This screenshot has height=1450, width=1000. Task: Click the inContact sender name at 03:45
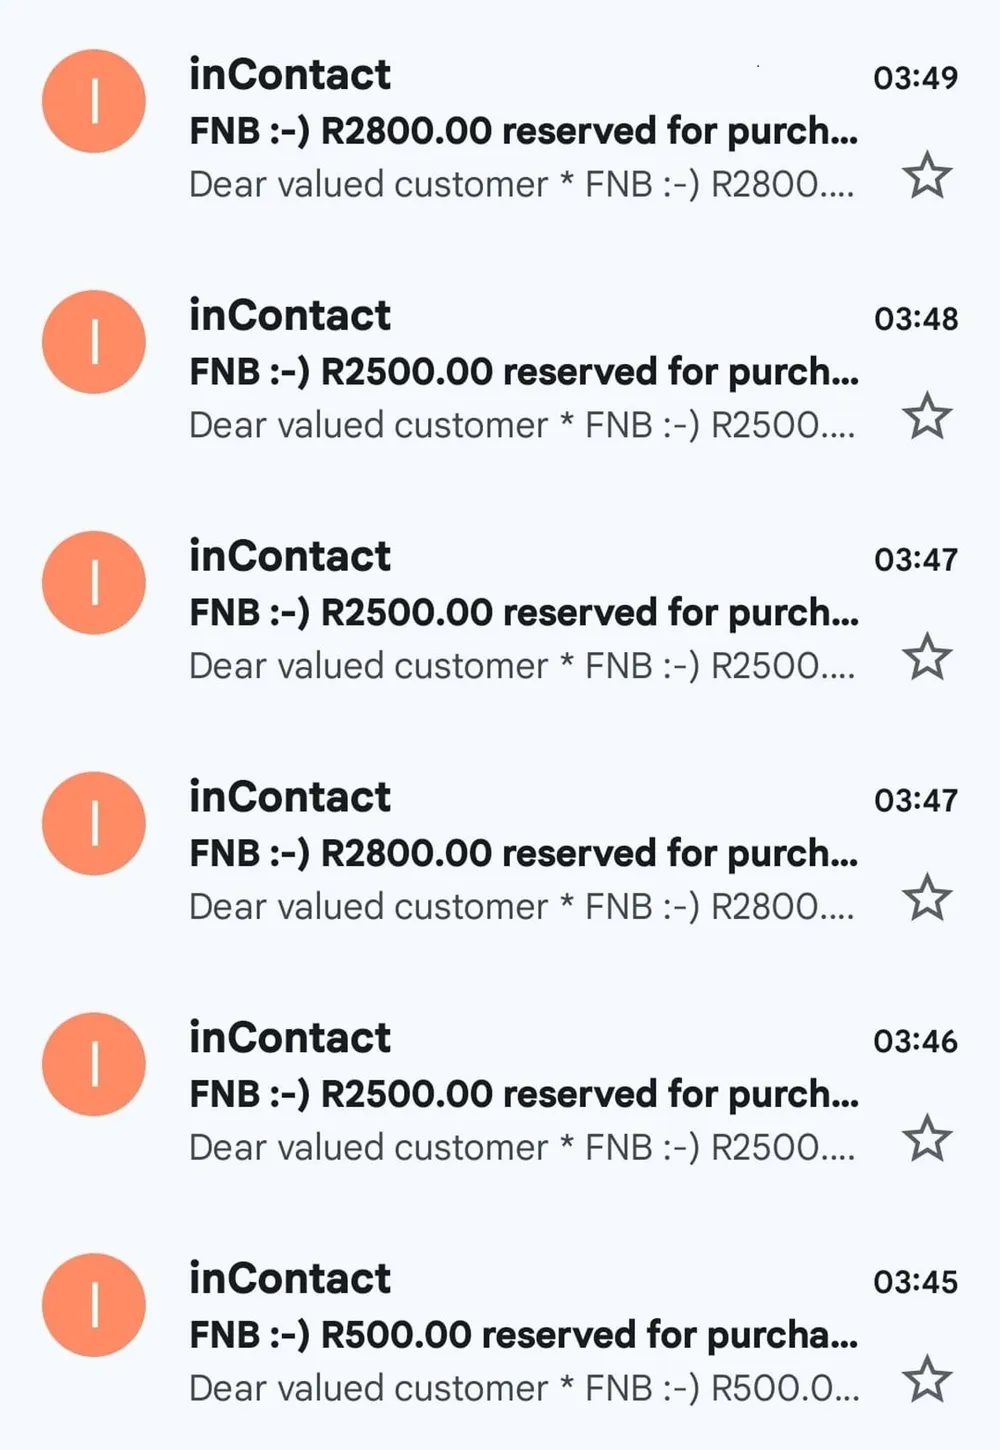(x=290, y=1279)
